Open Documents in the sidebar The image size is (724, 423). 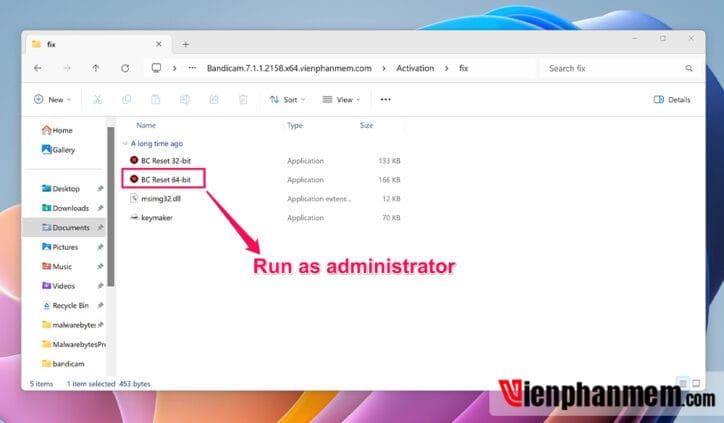[x=66, y=227]
